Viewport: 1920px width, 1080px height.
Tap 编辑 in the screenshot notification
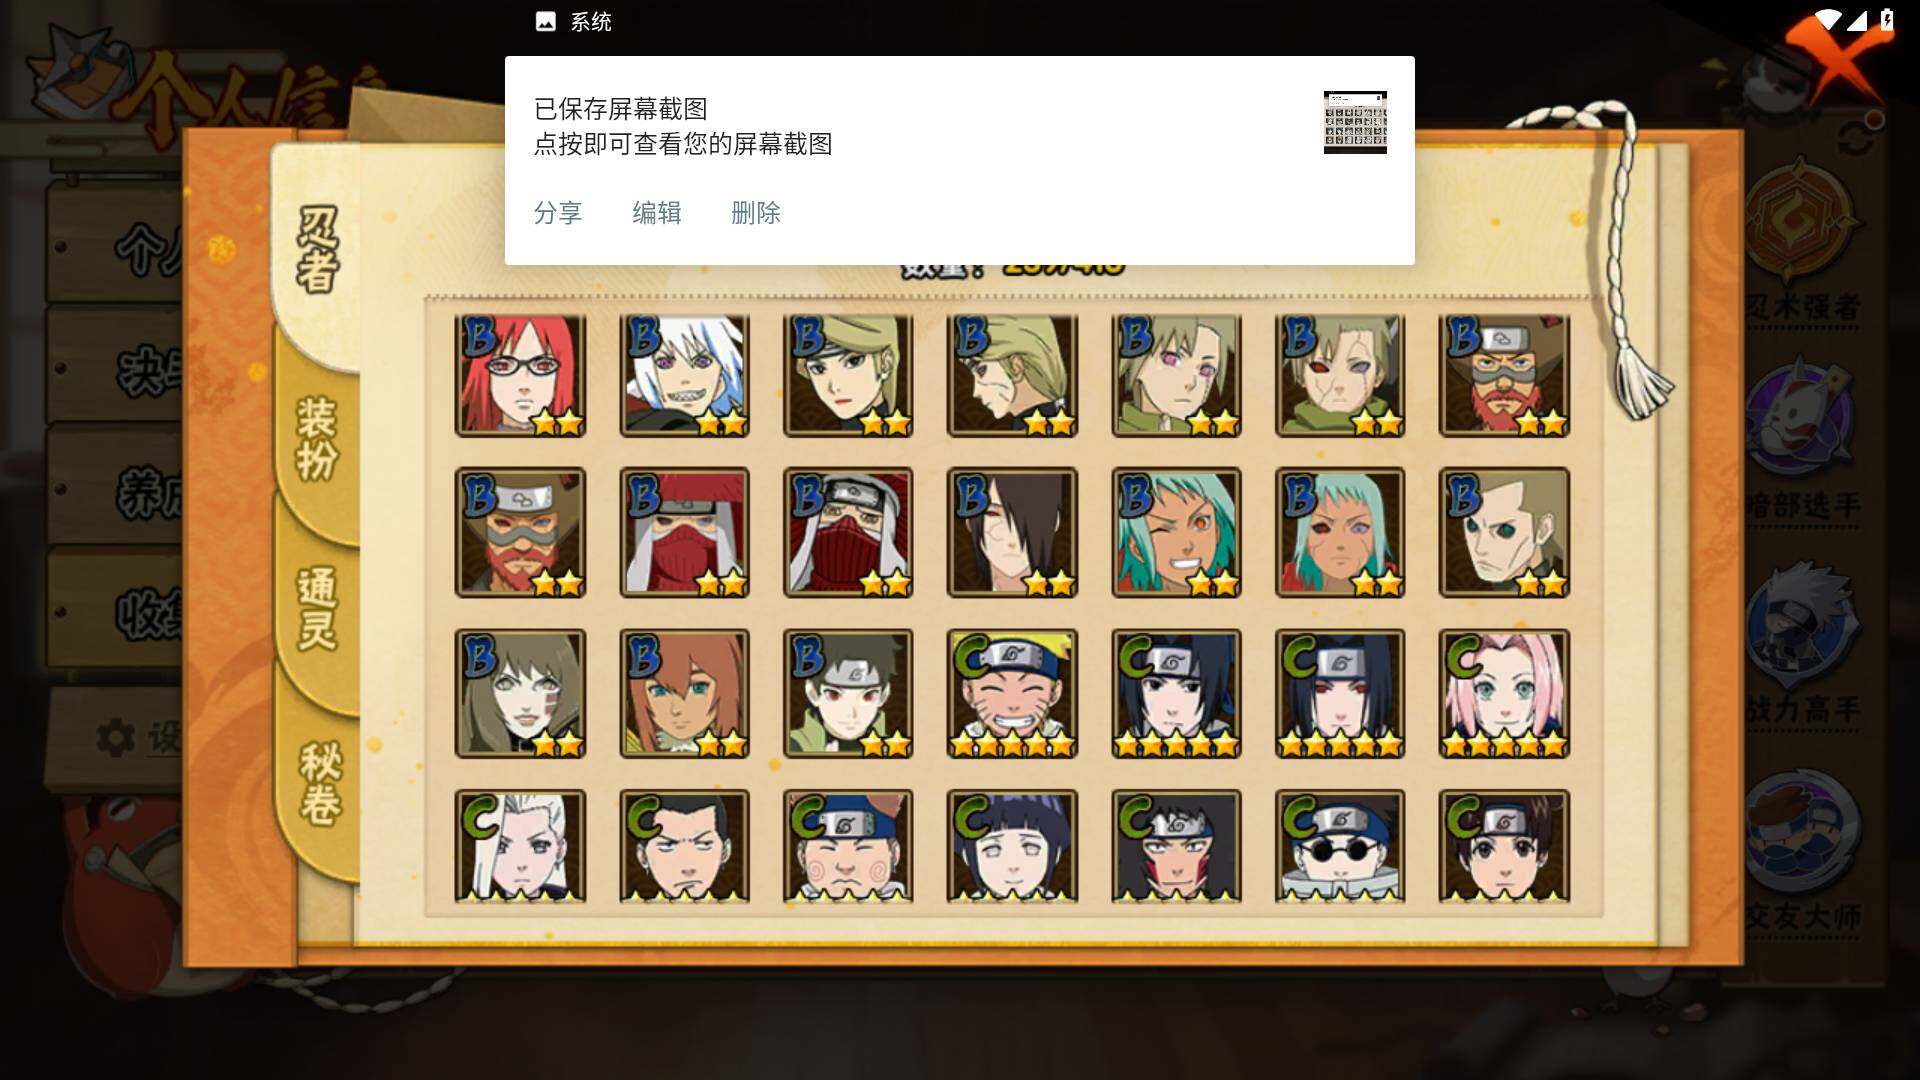657,213
